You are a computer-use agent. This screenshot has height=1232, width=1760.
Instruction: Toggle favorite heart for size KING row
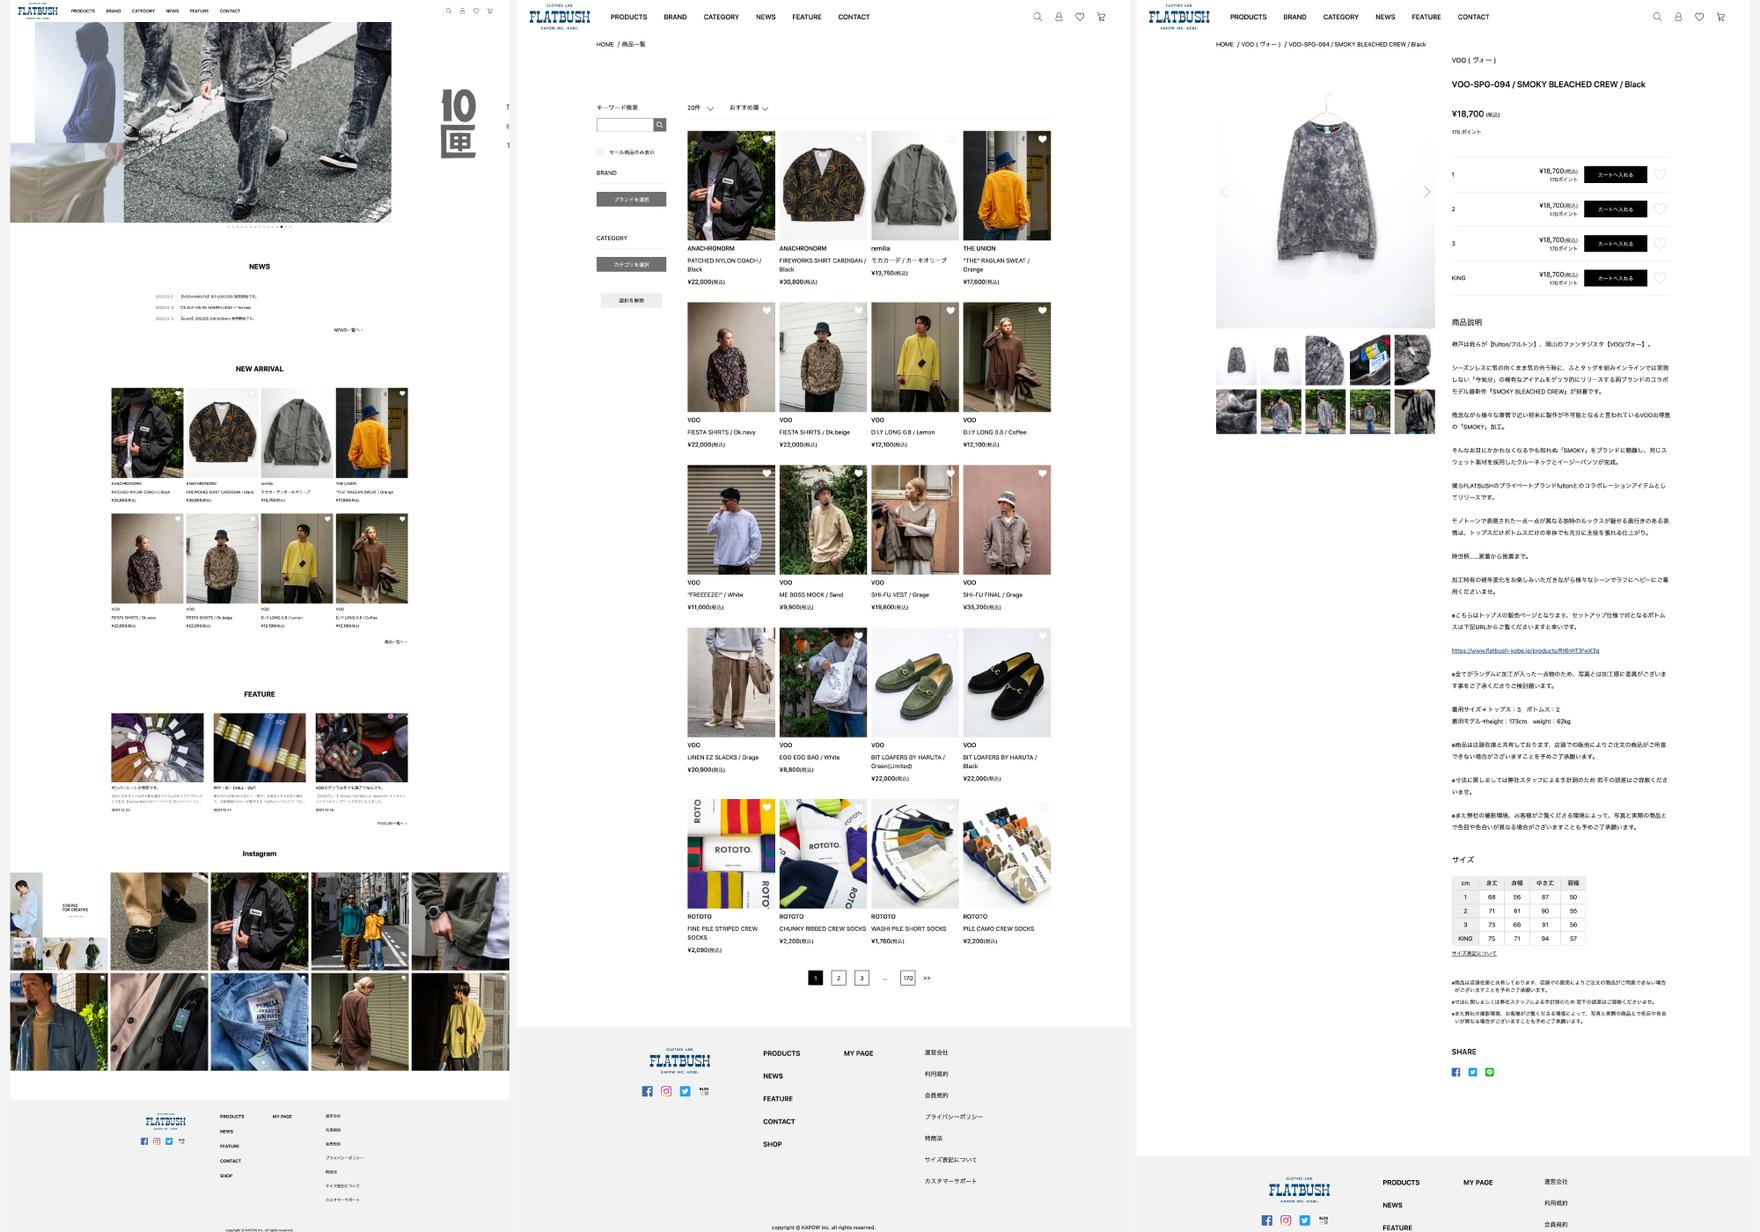coord(1660,278)
